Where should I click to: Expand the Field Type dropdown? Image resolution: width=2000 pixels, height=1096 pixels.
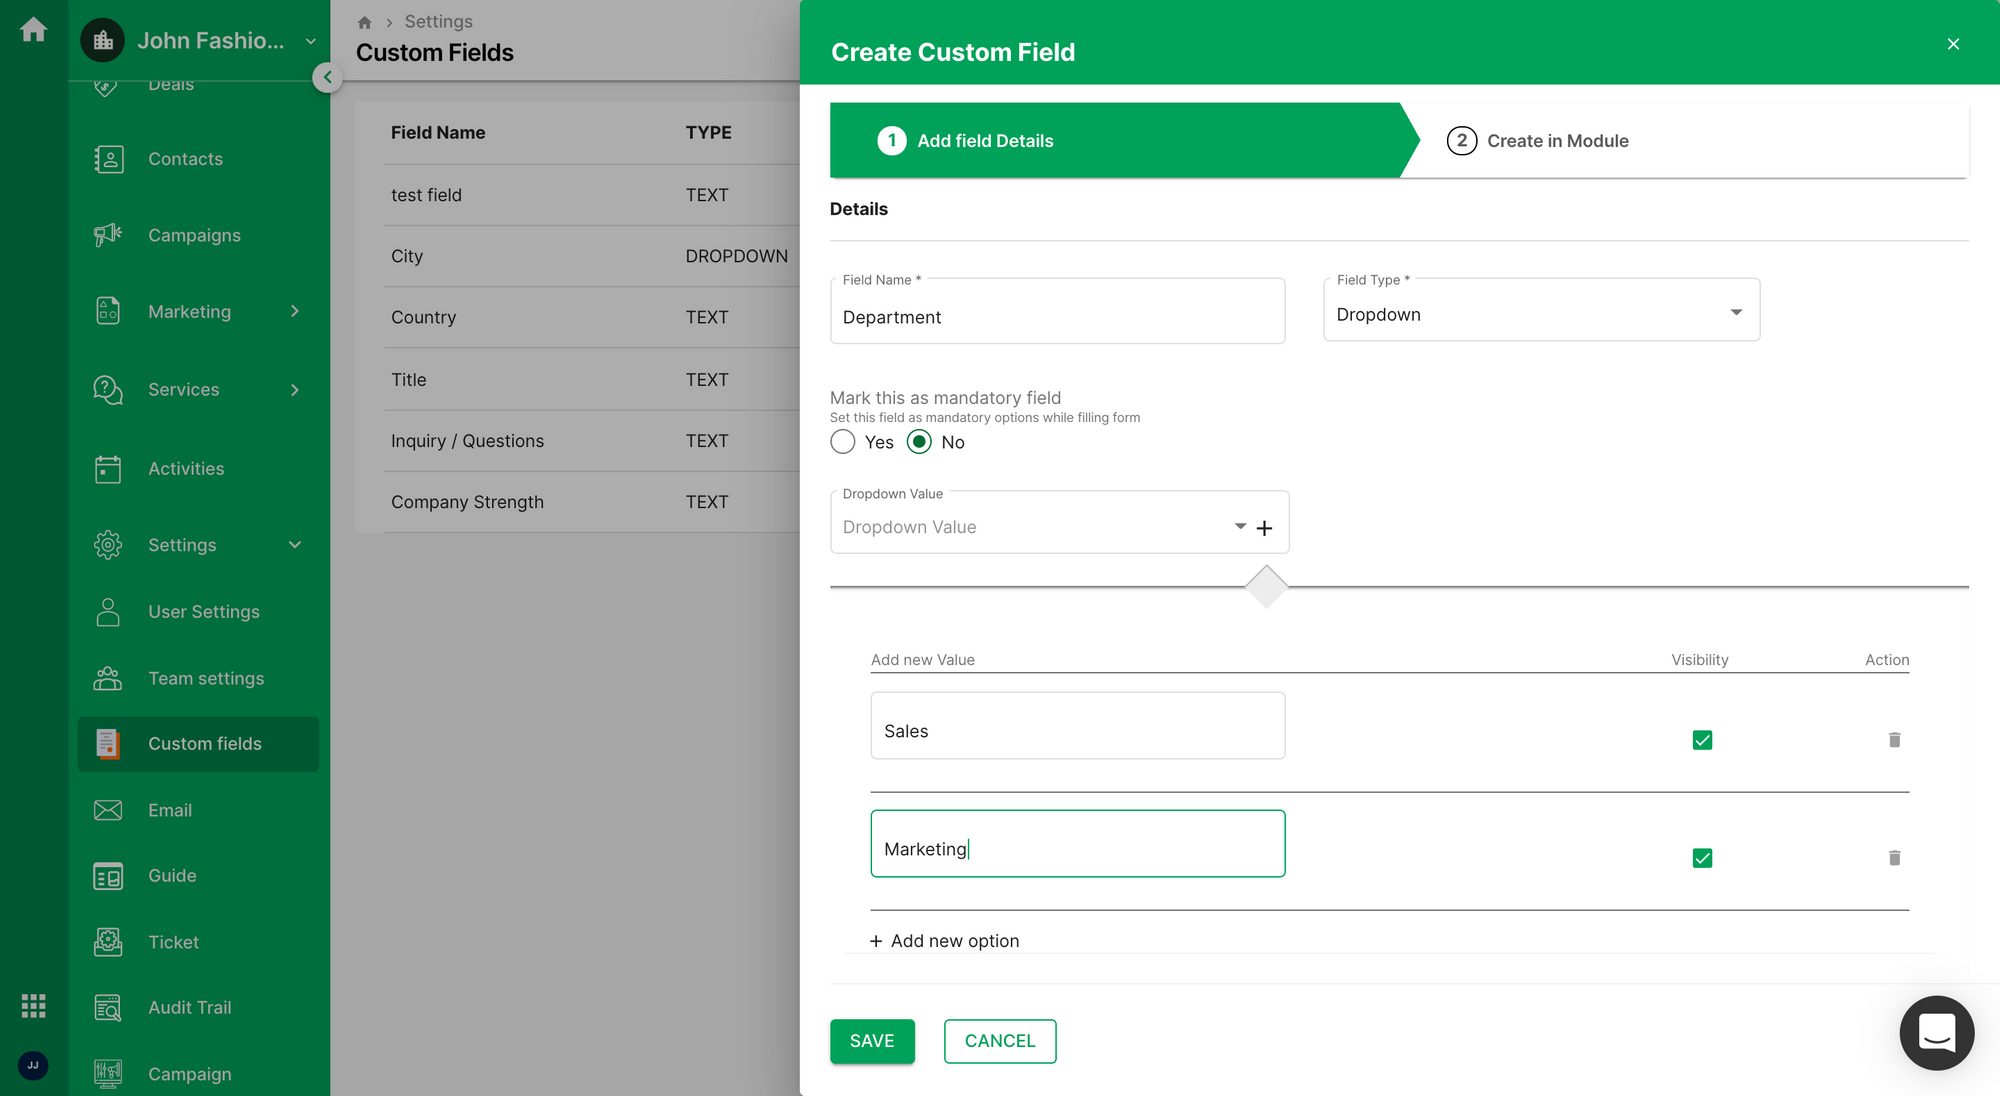click(1735, 312)
